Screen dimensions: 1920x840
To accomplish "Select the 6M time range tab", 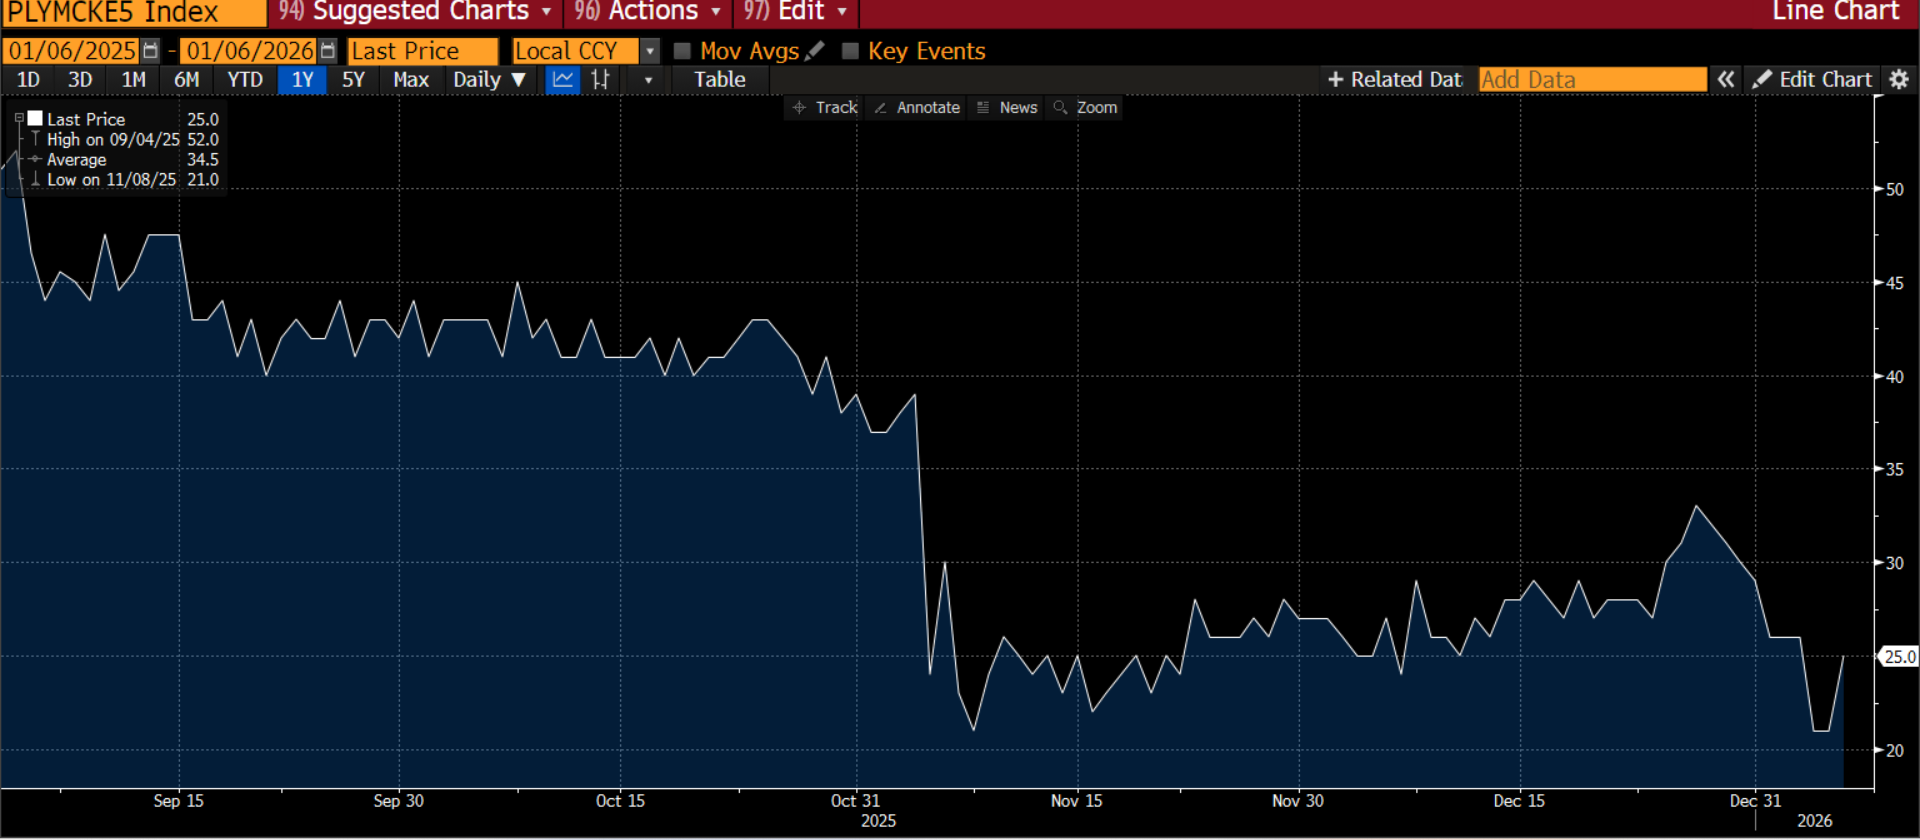I will click(x=187, y=80).
